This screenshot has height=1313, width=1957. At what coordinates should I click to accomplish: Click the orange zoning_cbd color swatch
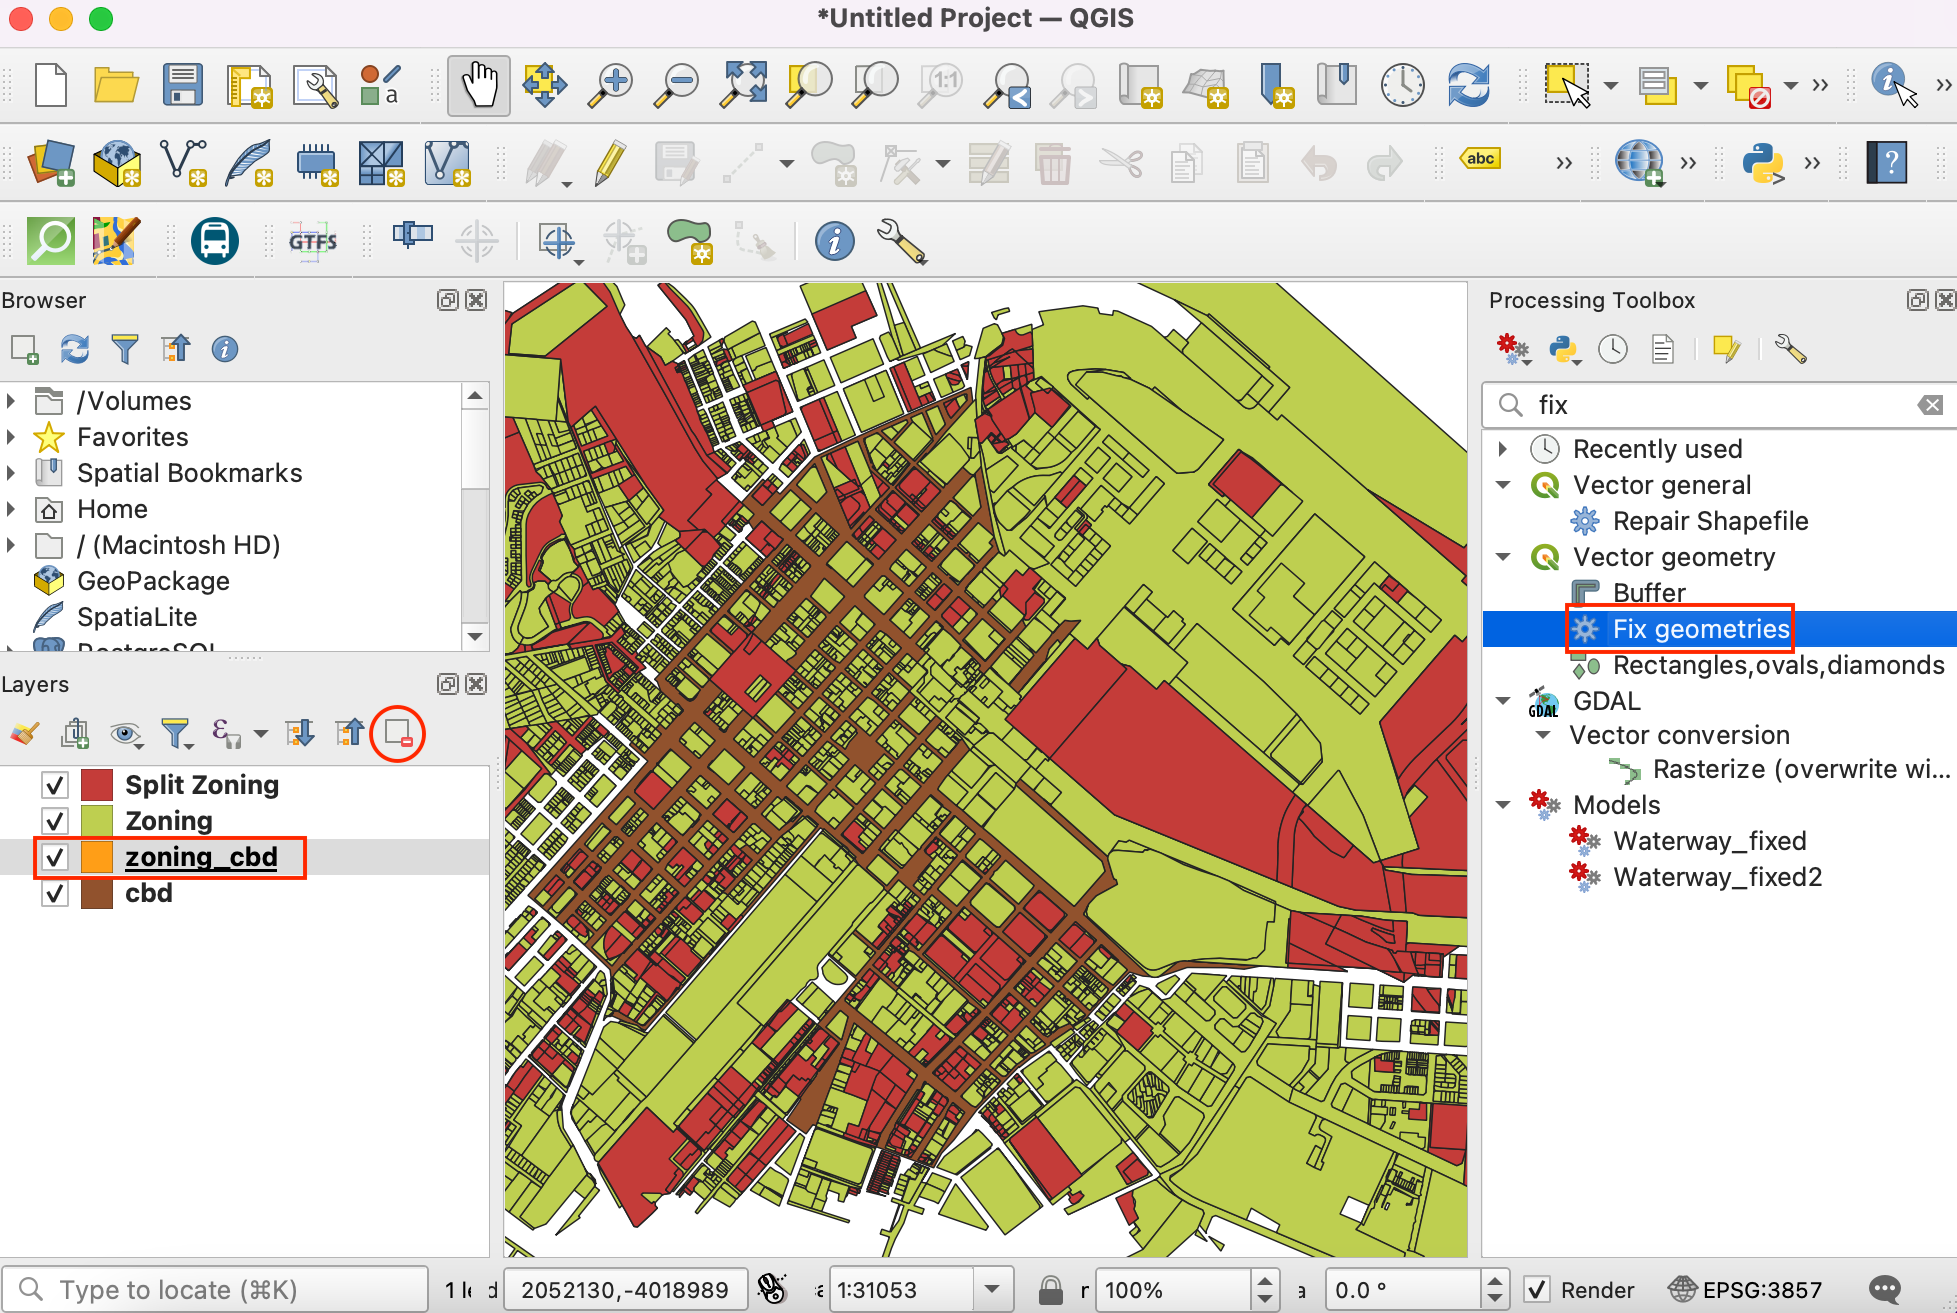[x=97, y=857]
